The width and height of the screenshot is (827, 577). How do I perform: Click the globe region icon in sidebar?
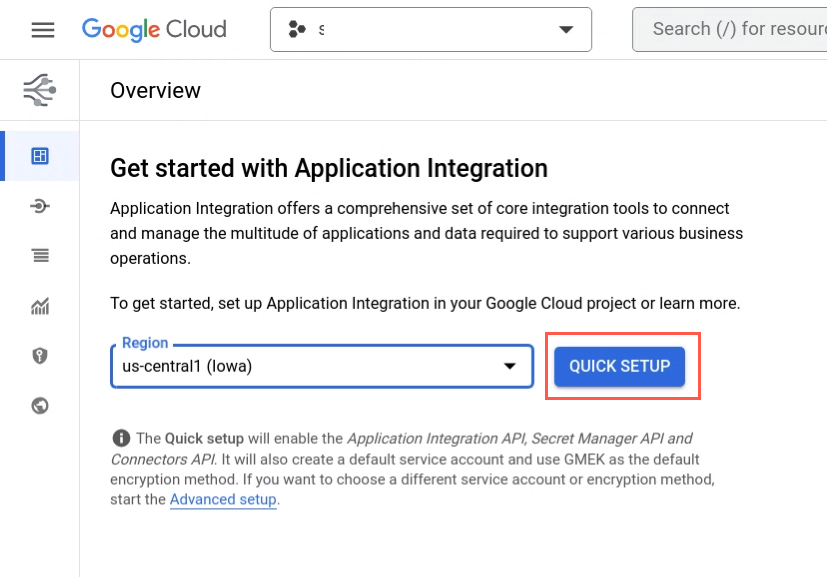(x=39, y=406)
